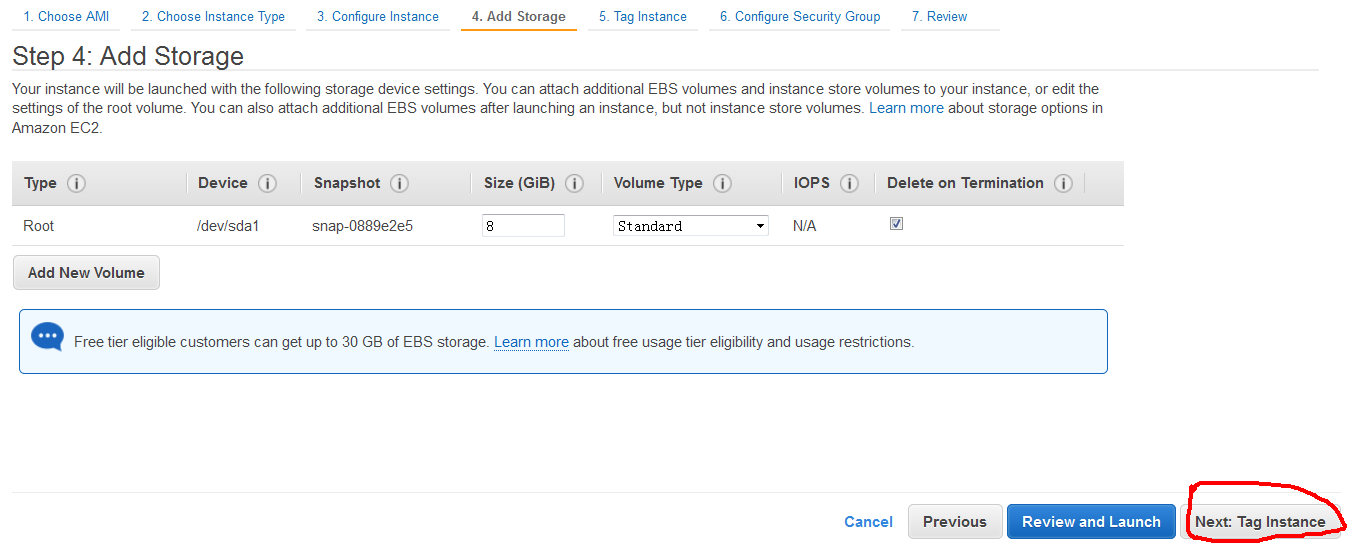Open the Standard volume type dropdown
1353x549 pixels.
point(691,226)
